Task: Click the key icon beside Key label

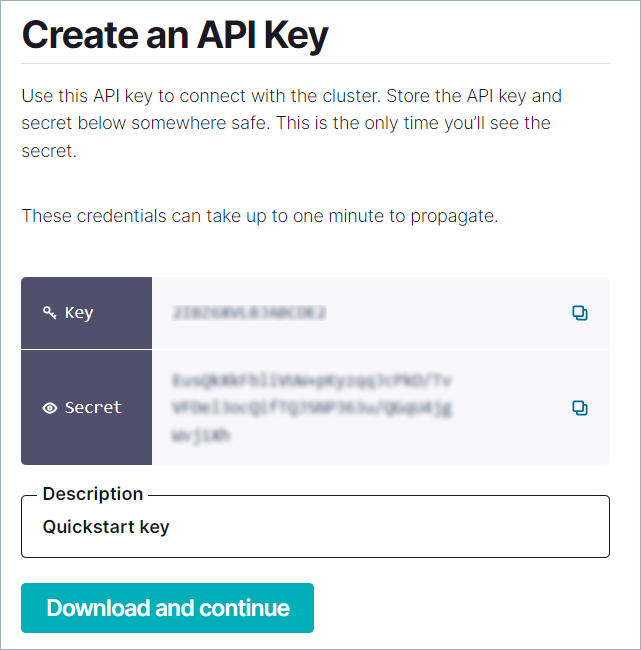Action: pos(50,313)
